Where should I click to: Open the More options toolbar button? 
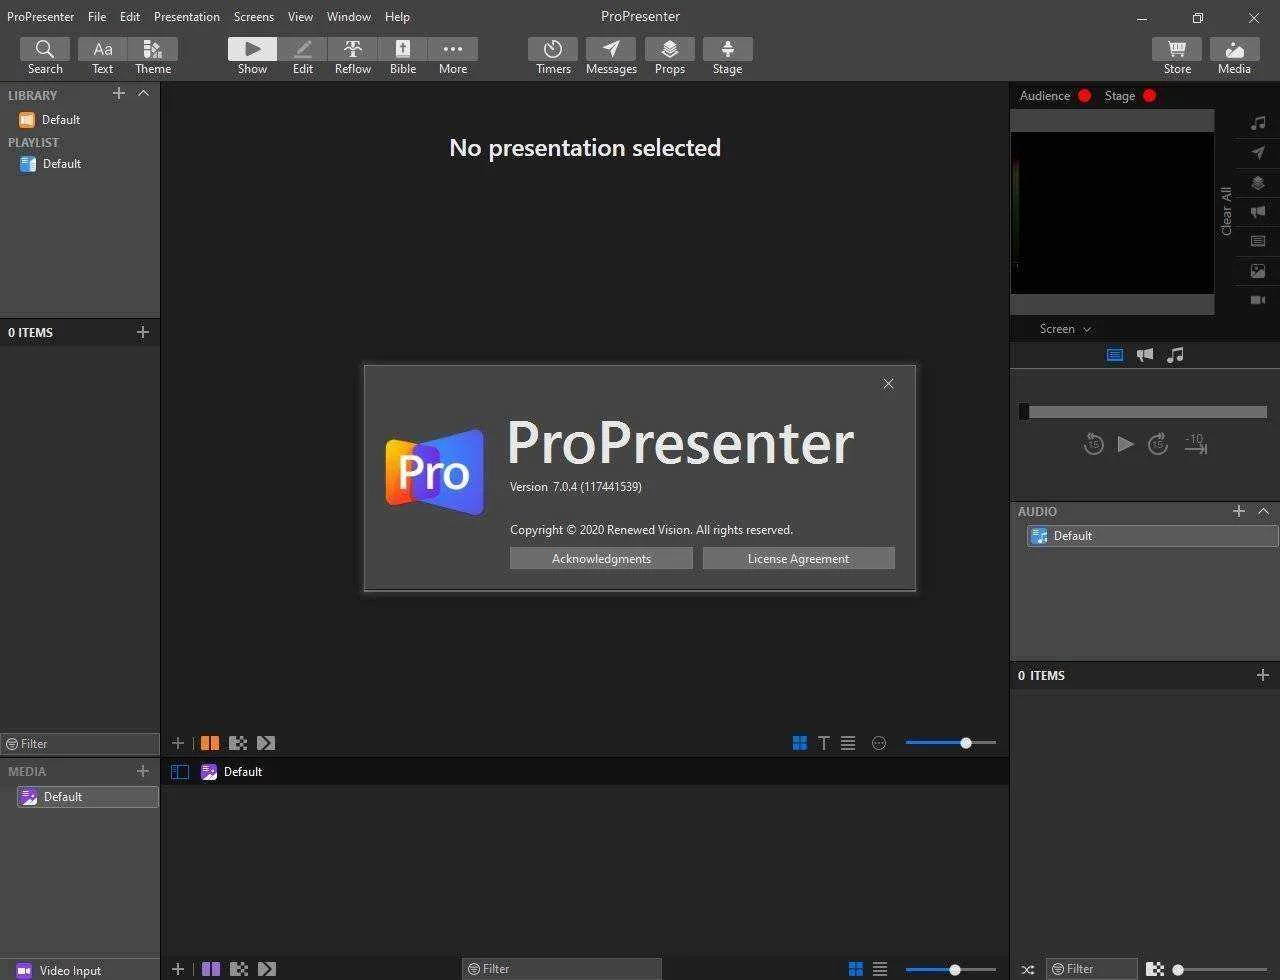(453, 56)
